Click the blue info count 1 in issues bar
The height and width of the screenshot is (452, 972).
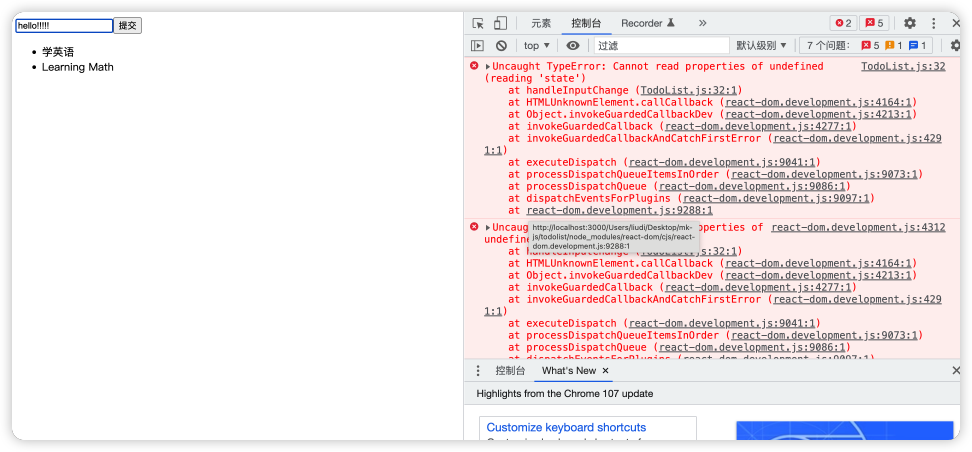click(x=917, y=45)
